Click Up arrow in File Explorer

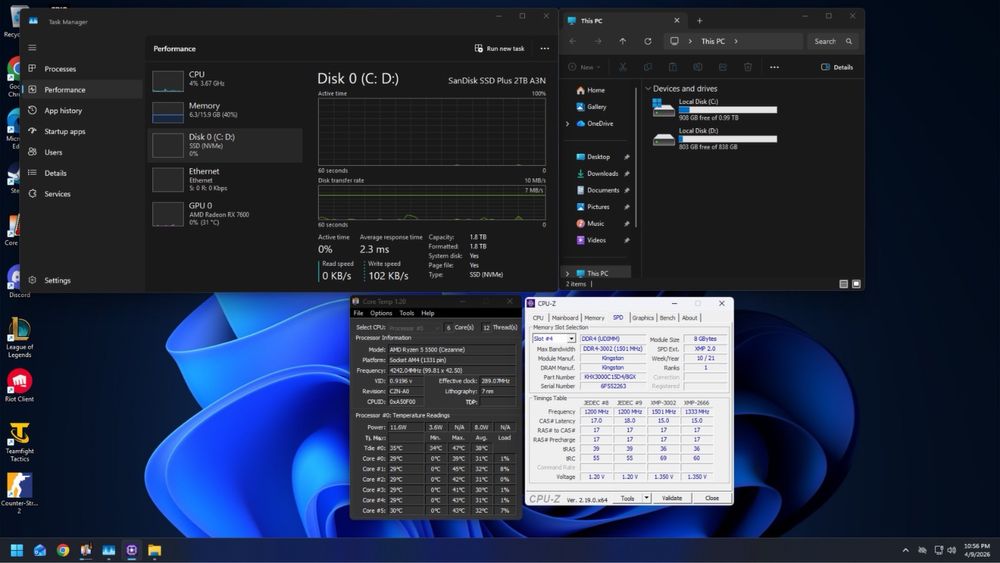[x=622, y=41]
